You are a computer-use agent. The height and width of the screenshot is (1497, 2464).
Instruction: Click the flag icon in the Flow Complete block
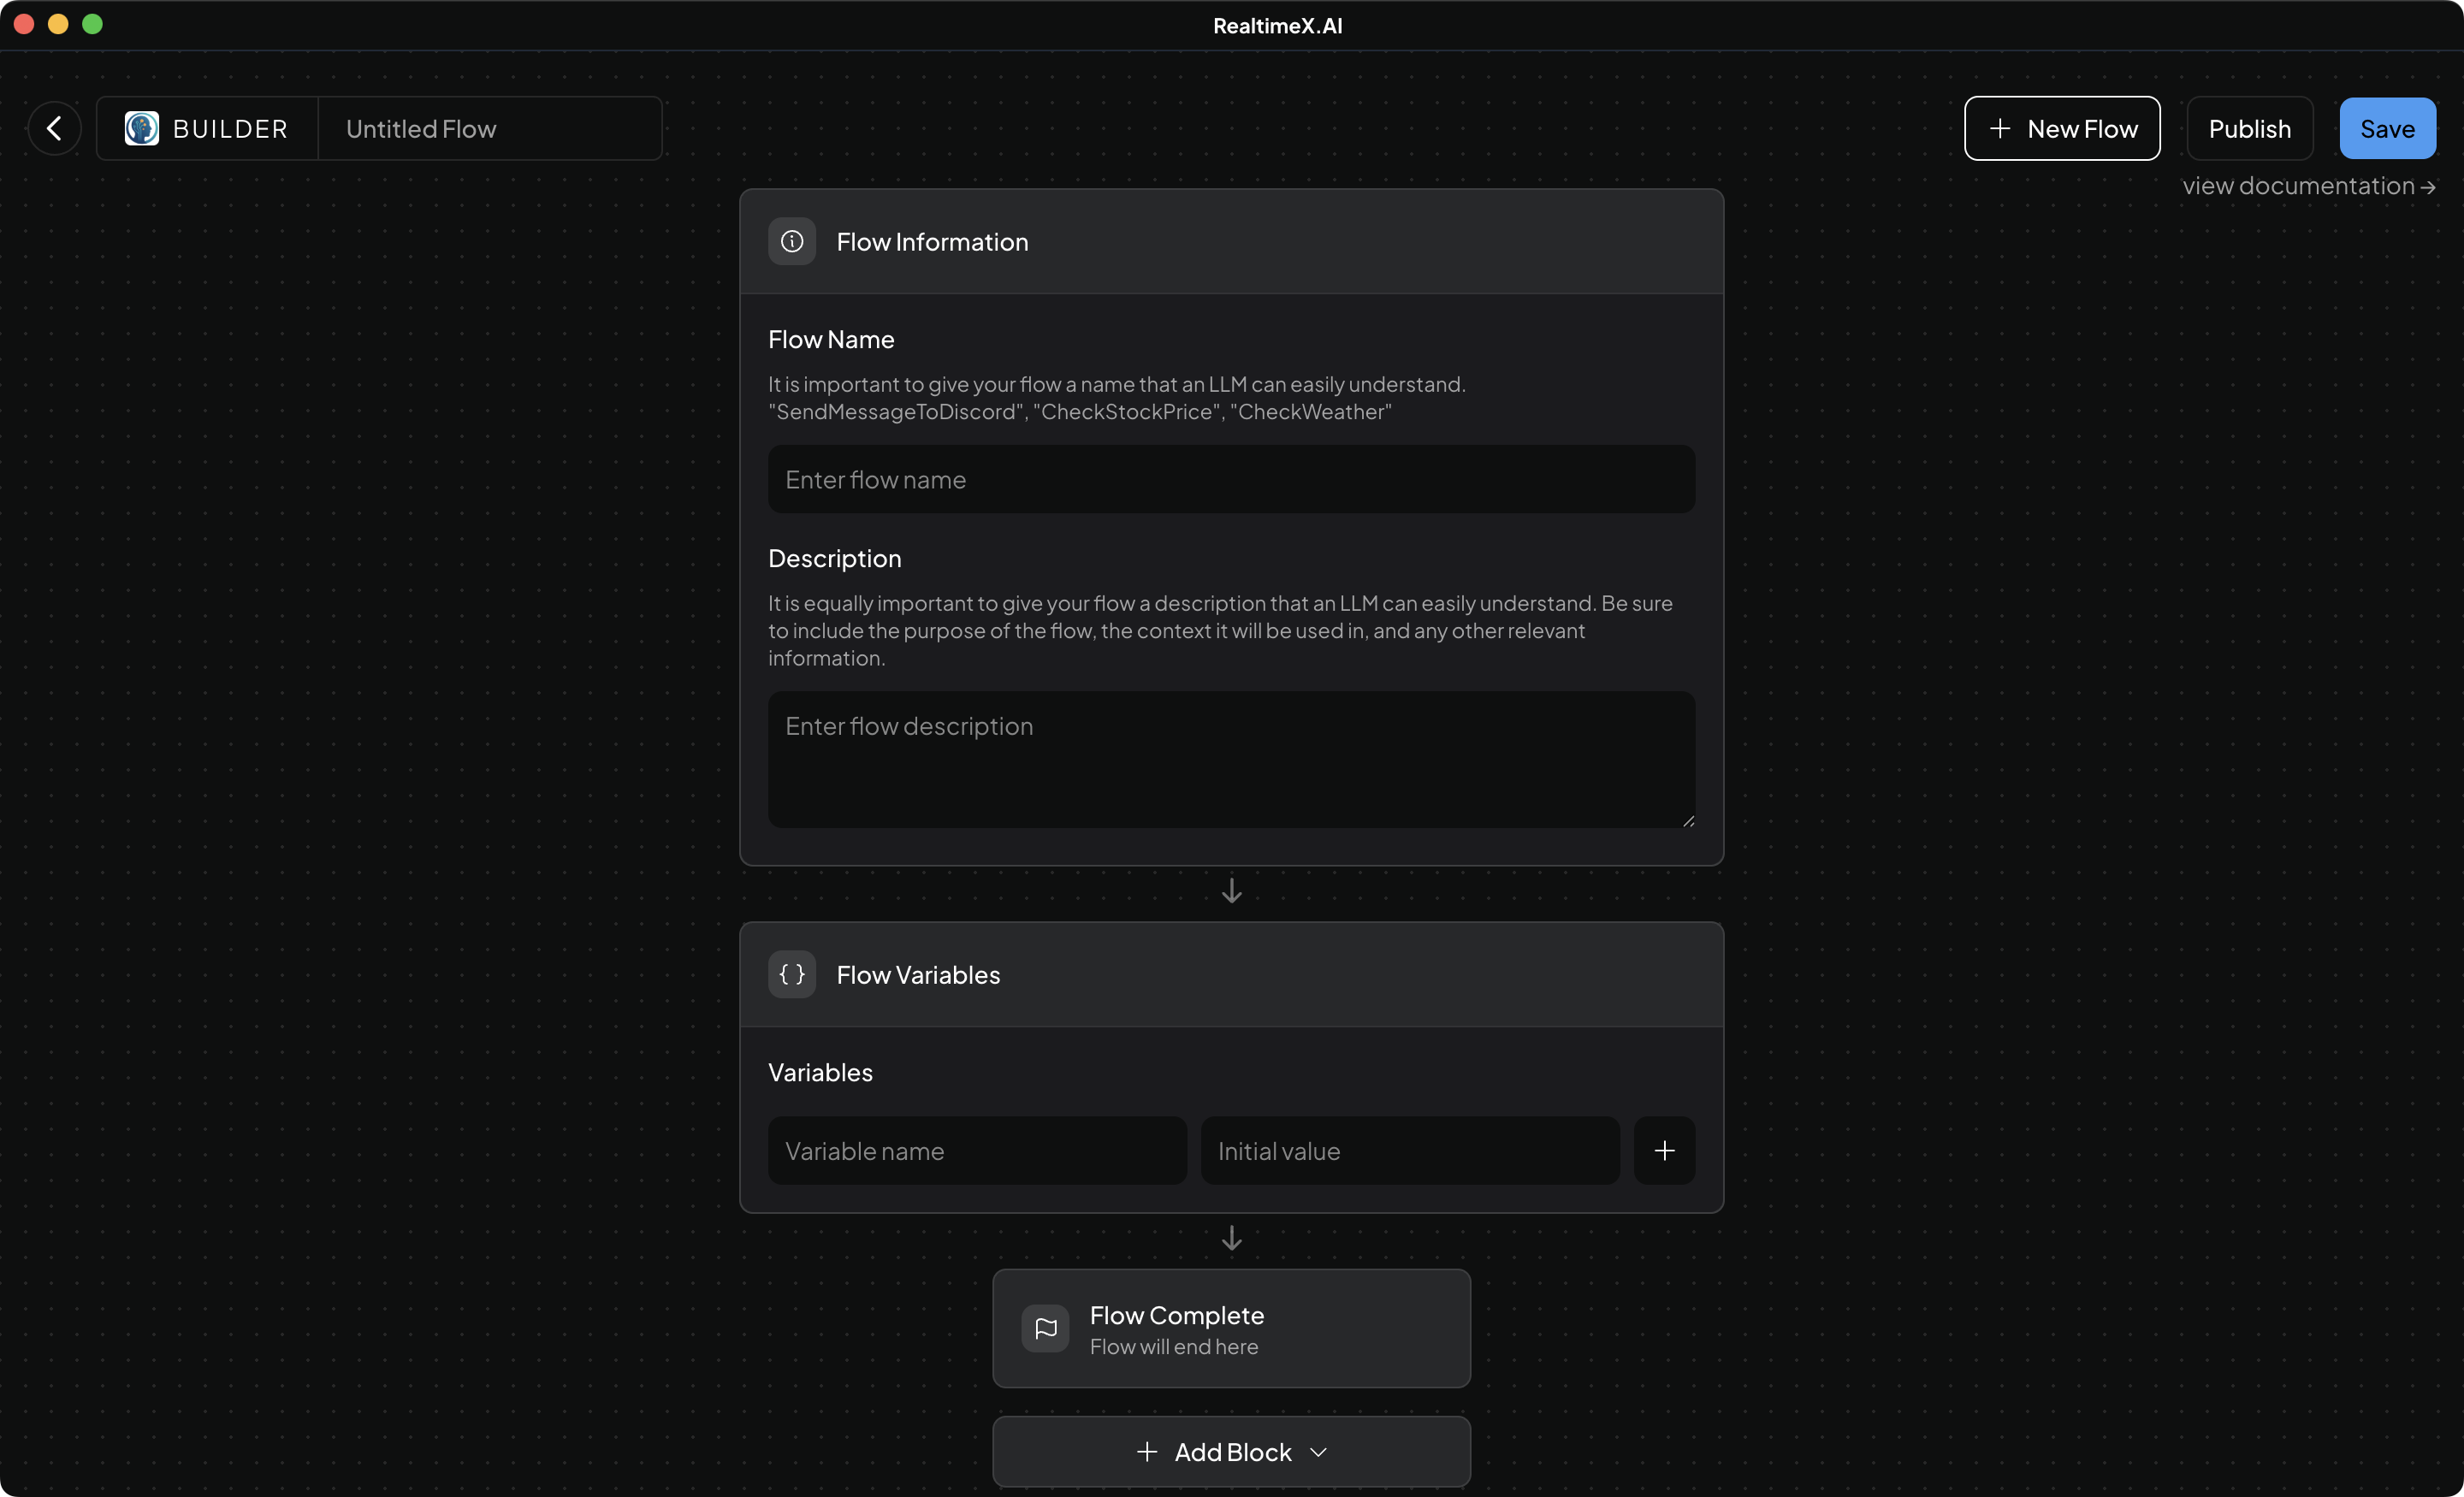(x=1044, y=1329)
